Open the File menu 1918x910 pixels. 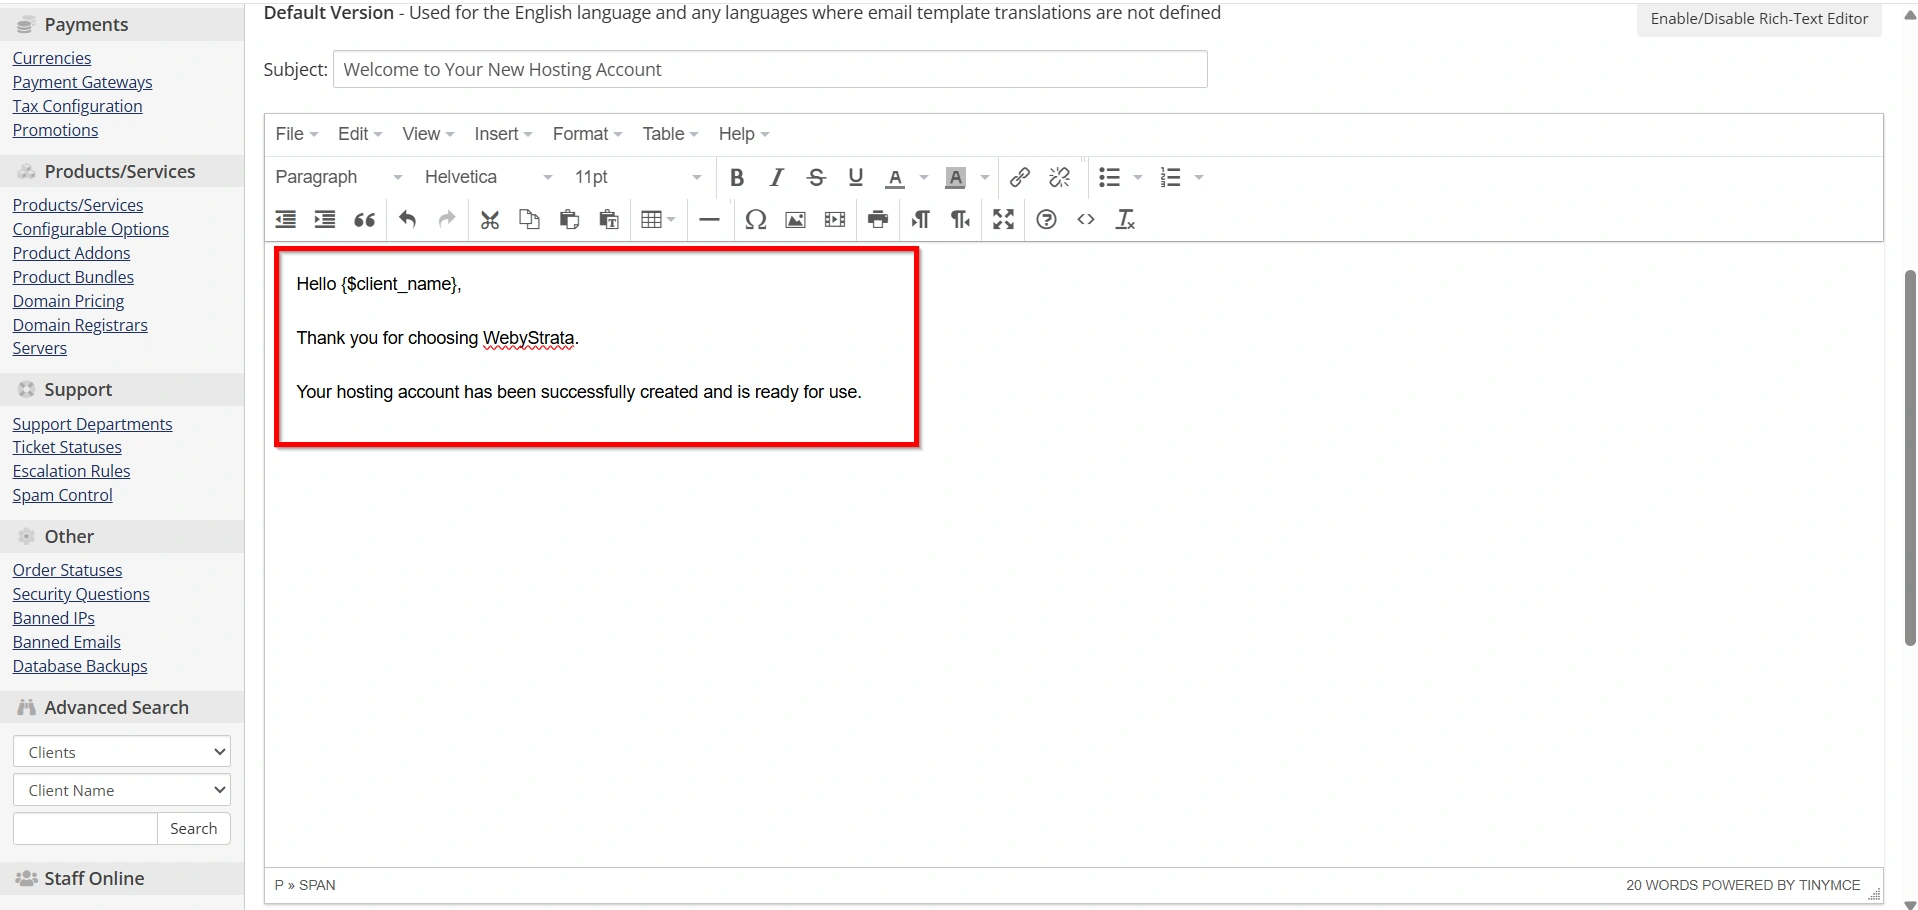tap(297, 134)
